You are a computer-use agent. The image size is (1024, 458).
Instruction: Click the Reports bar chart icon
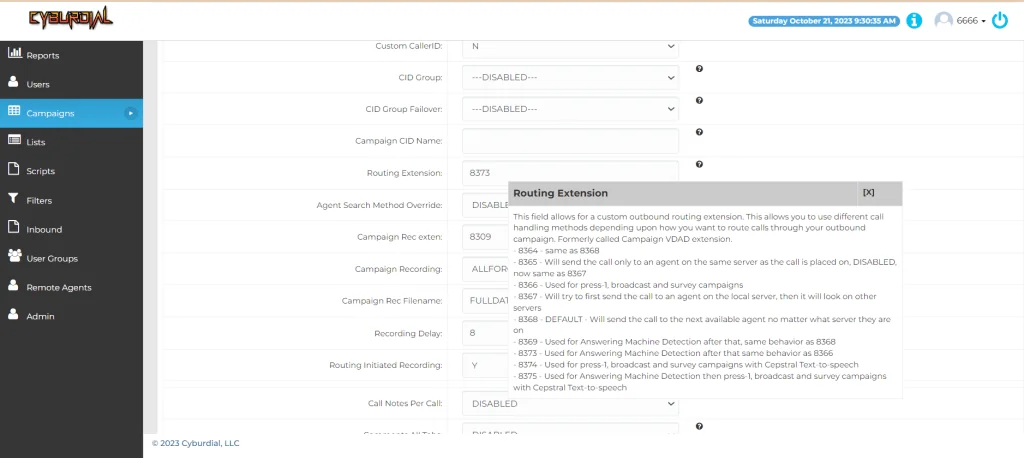coord(14,53)
